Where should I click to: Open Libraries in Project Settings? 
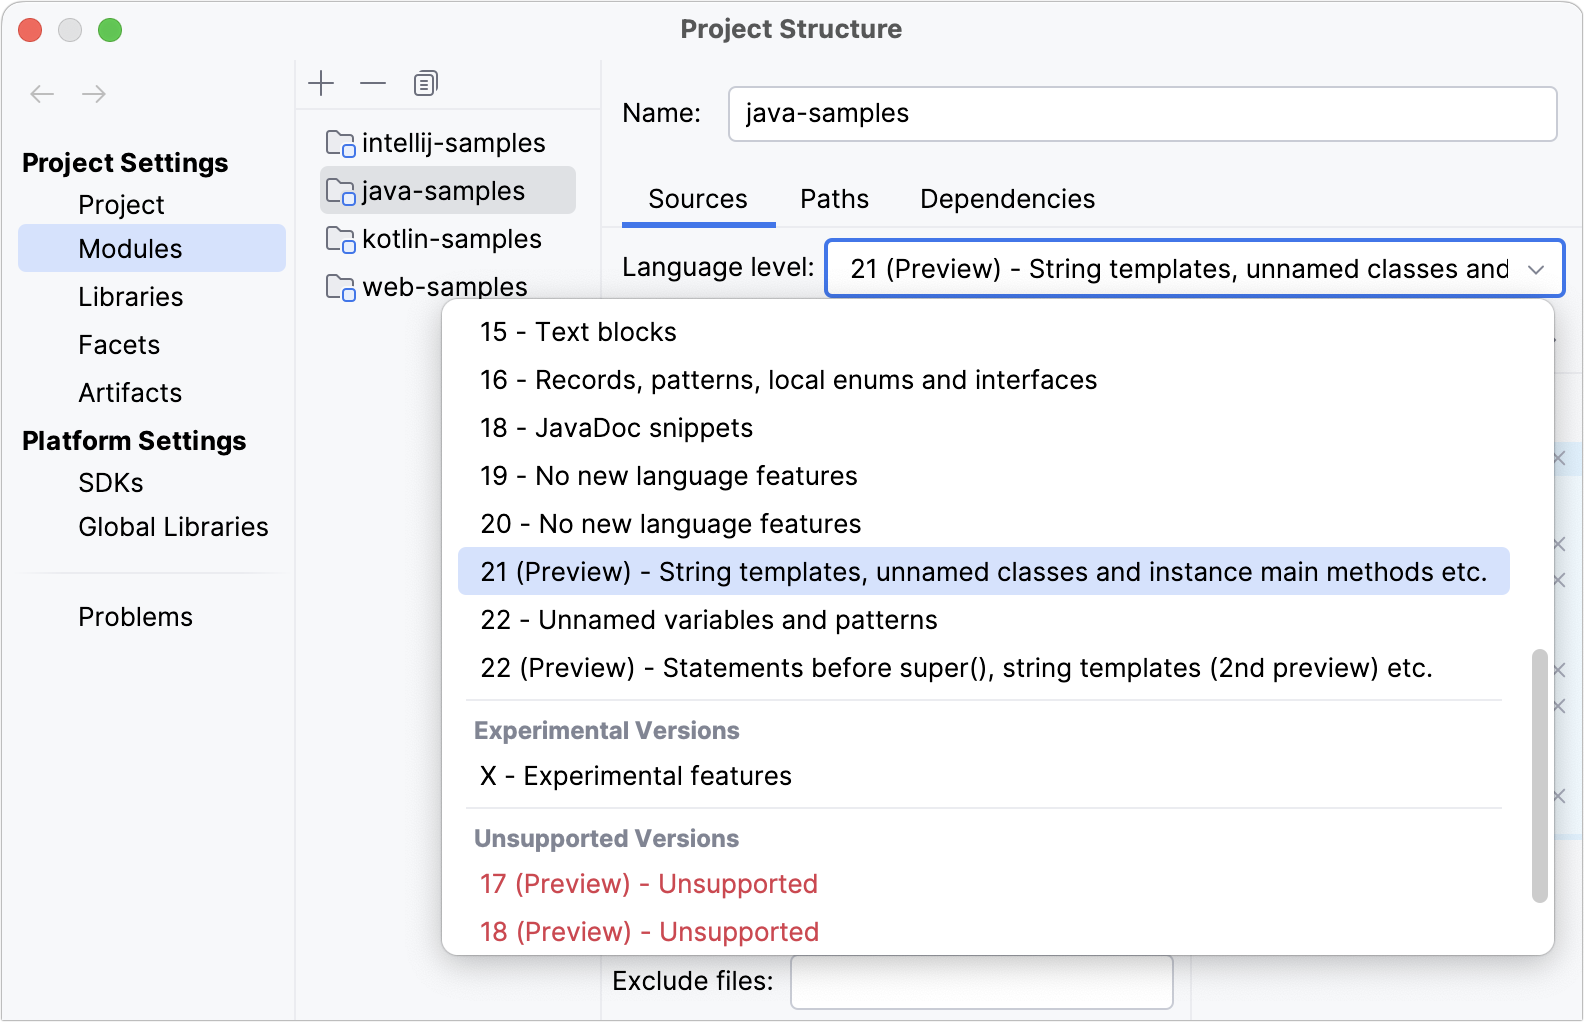(x=131, y=297)
